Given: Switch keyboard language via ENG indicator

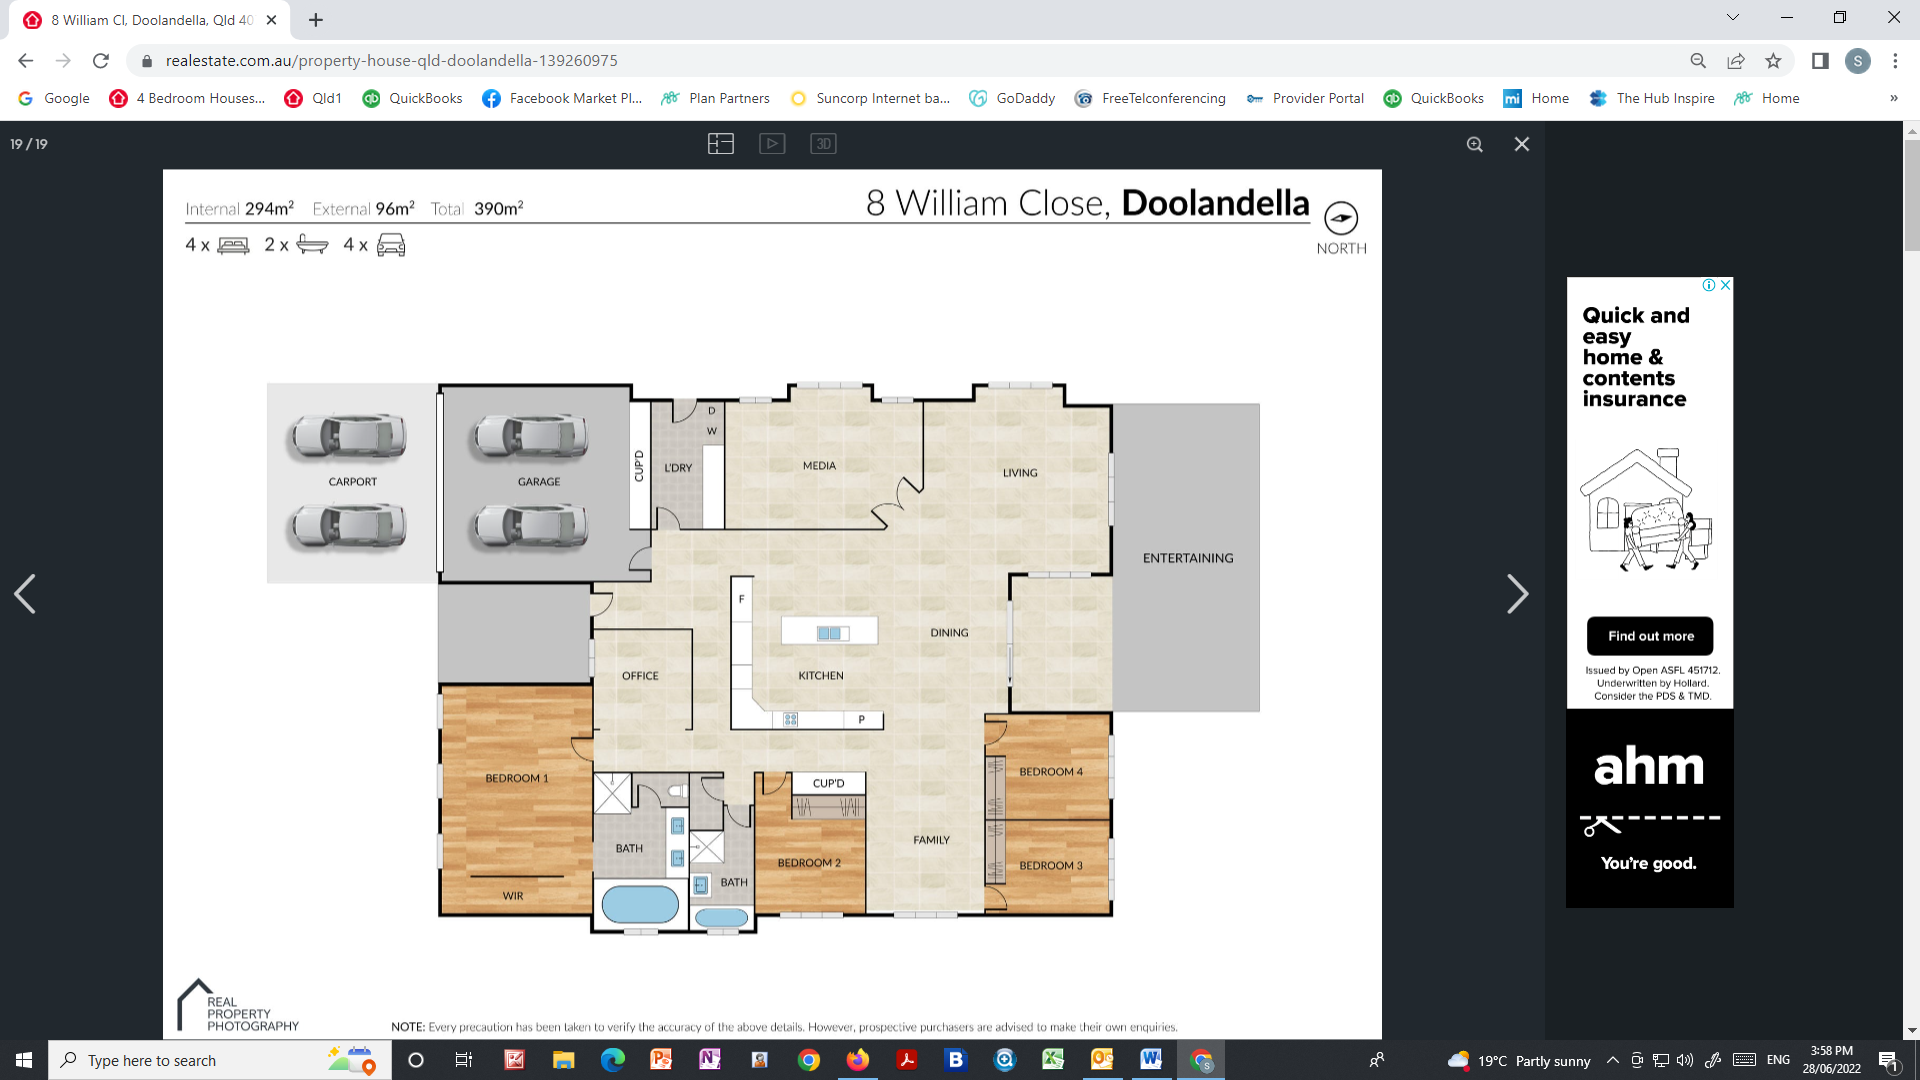Looking at the screenshot, I should pyautogui.click(x=1778, y=1060).
